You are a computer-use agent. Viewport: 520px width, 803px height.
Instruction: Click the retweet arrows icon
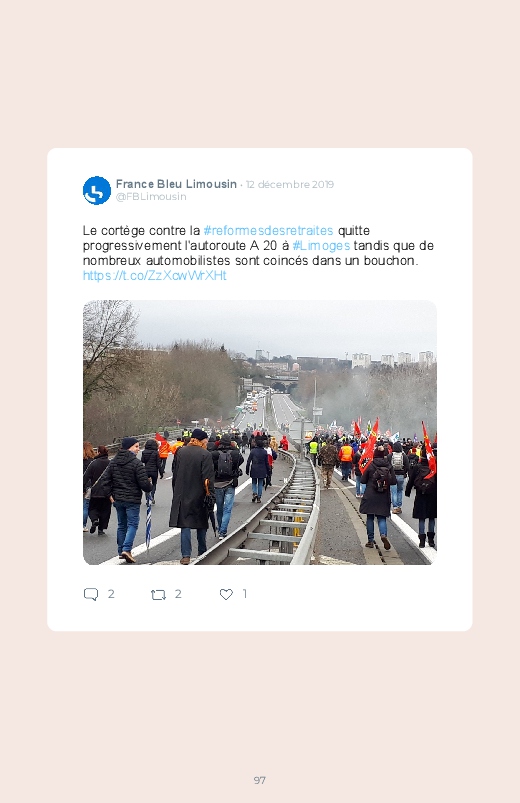coord(158,595)
